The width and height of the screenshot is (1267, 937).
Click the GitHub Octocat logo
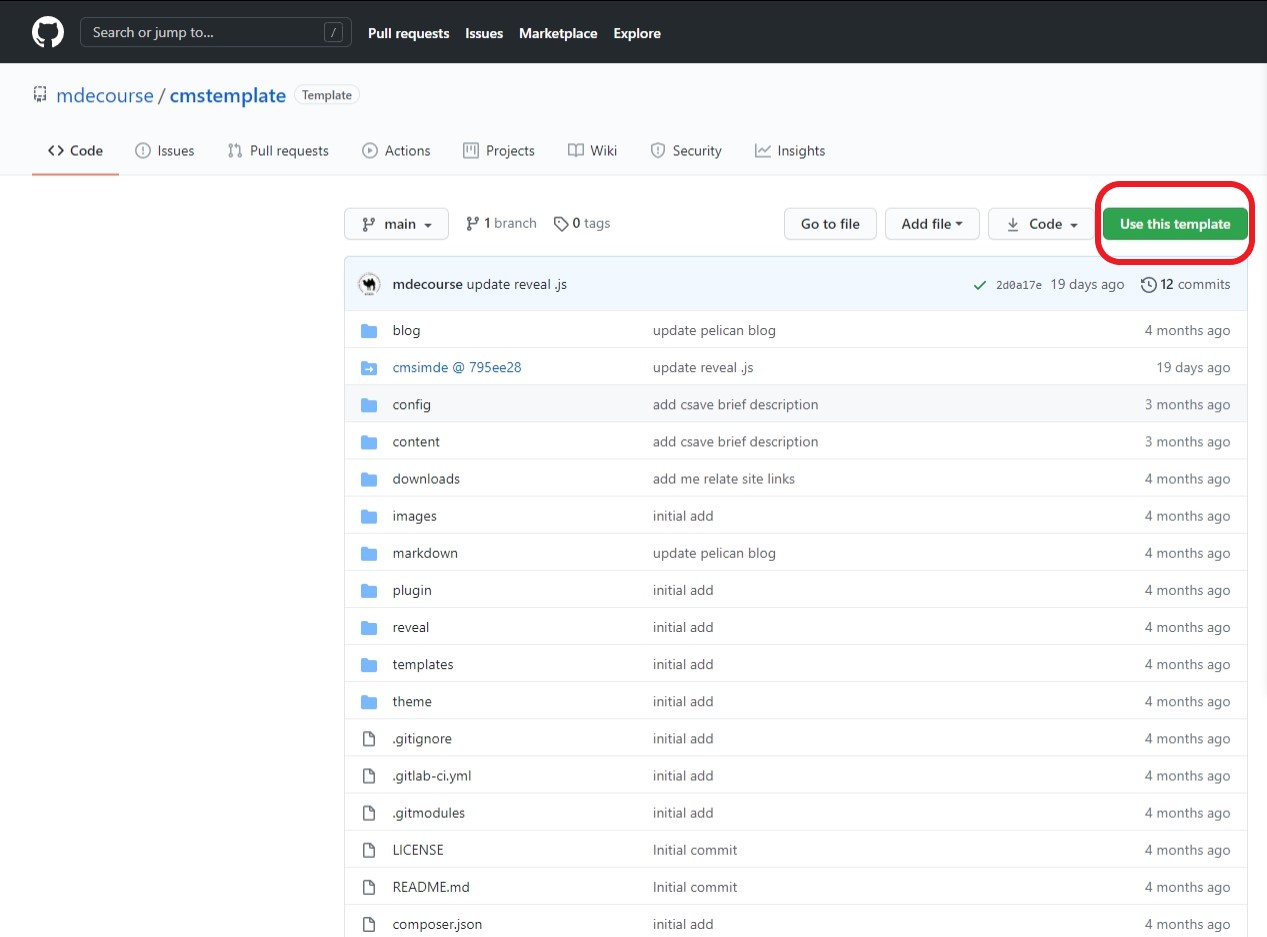[x=48, y=32]
